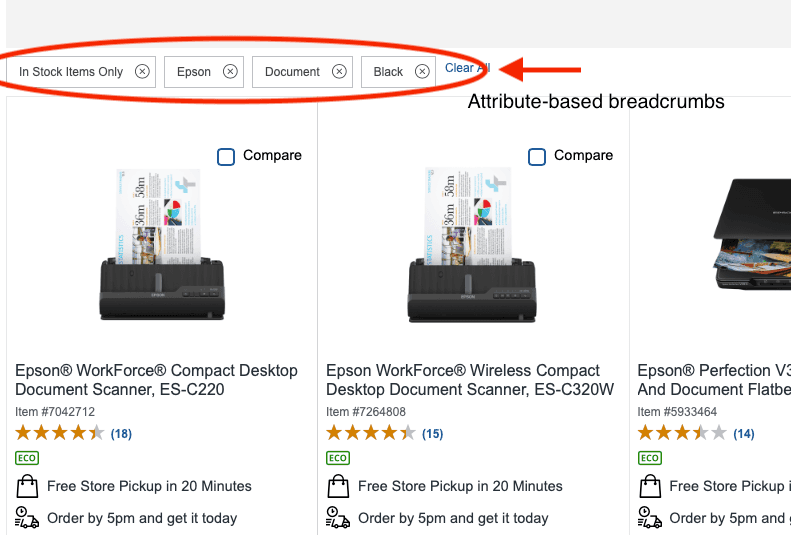The height and width of the screenshot is (535, 791).
Task: Remove the Epson brand filter chip
Action: coord(230,72)
